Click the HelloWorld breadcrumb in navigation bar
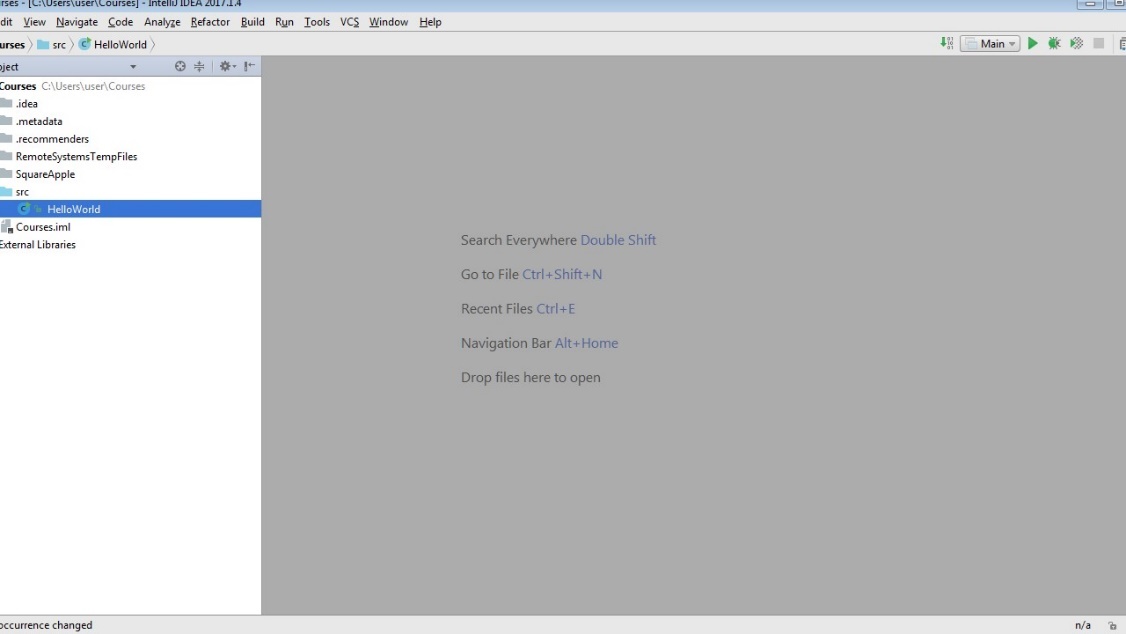The width and height of the screenshot is (1126, 634). [113, 44]
